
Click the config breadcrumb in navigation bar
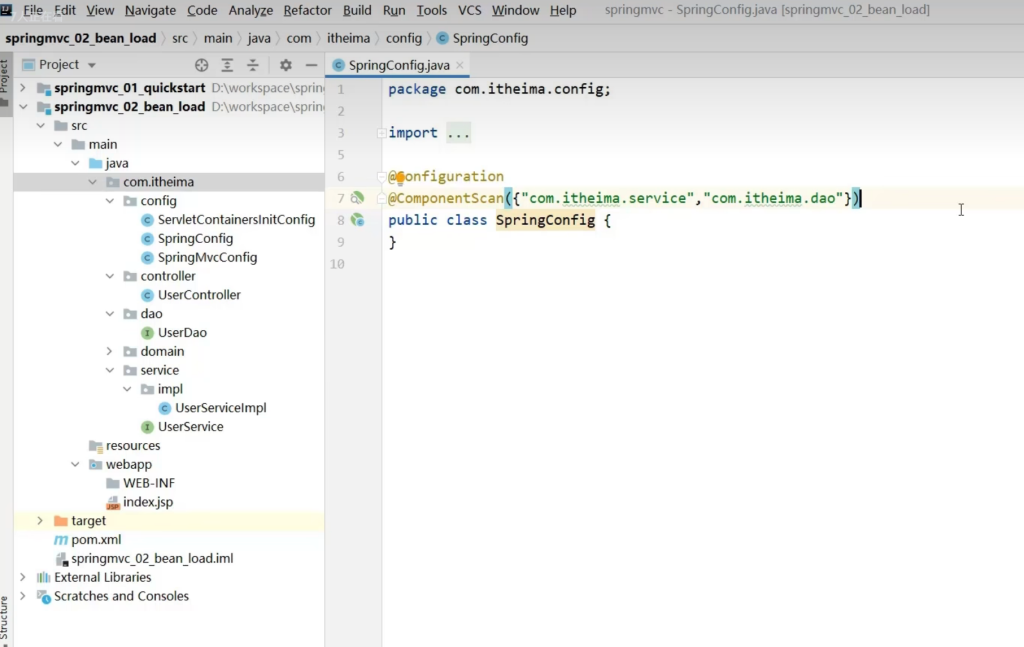[404, 38]
